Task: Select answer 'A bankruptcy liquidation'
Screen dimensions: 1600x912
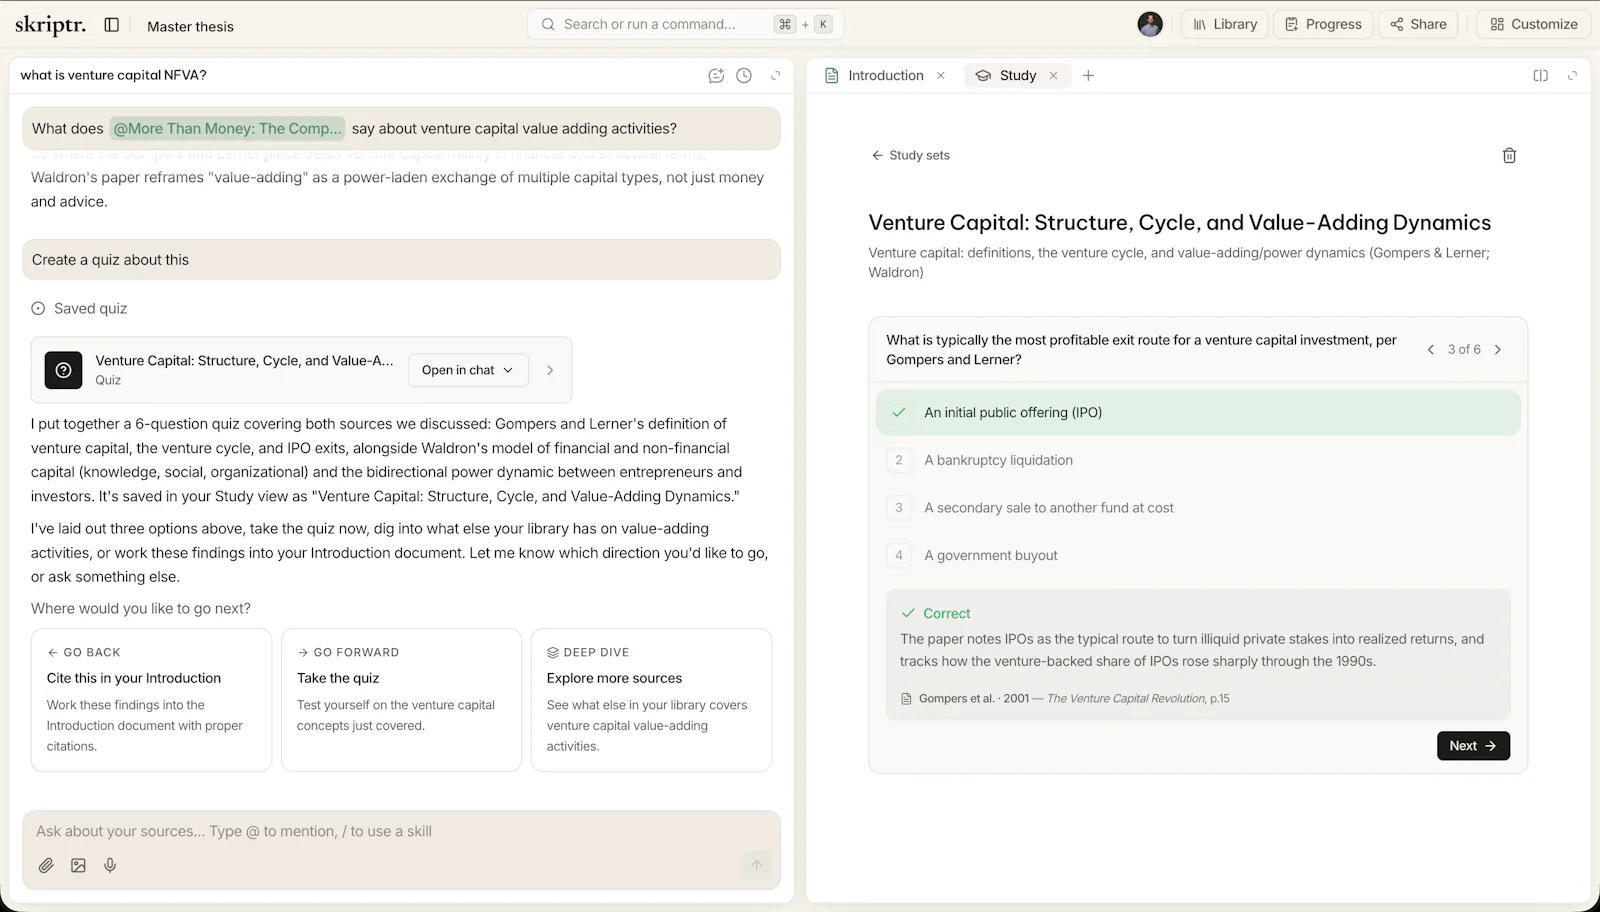Action: 1198,460
